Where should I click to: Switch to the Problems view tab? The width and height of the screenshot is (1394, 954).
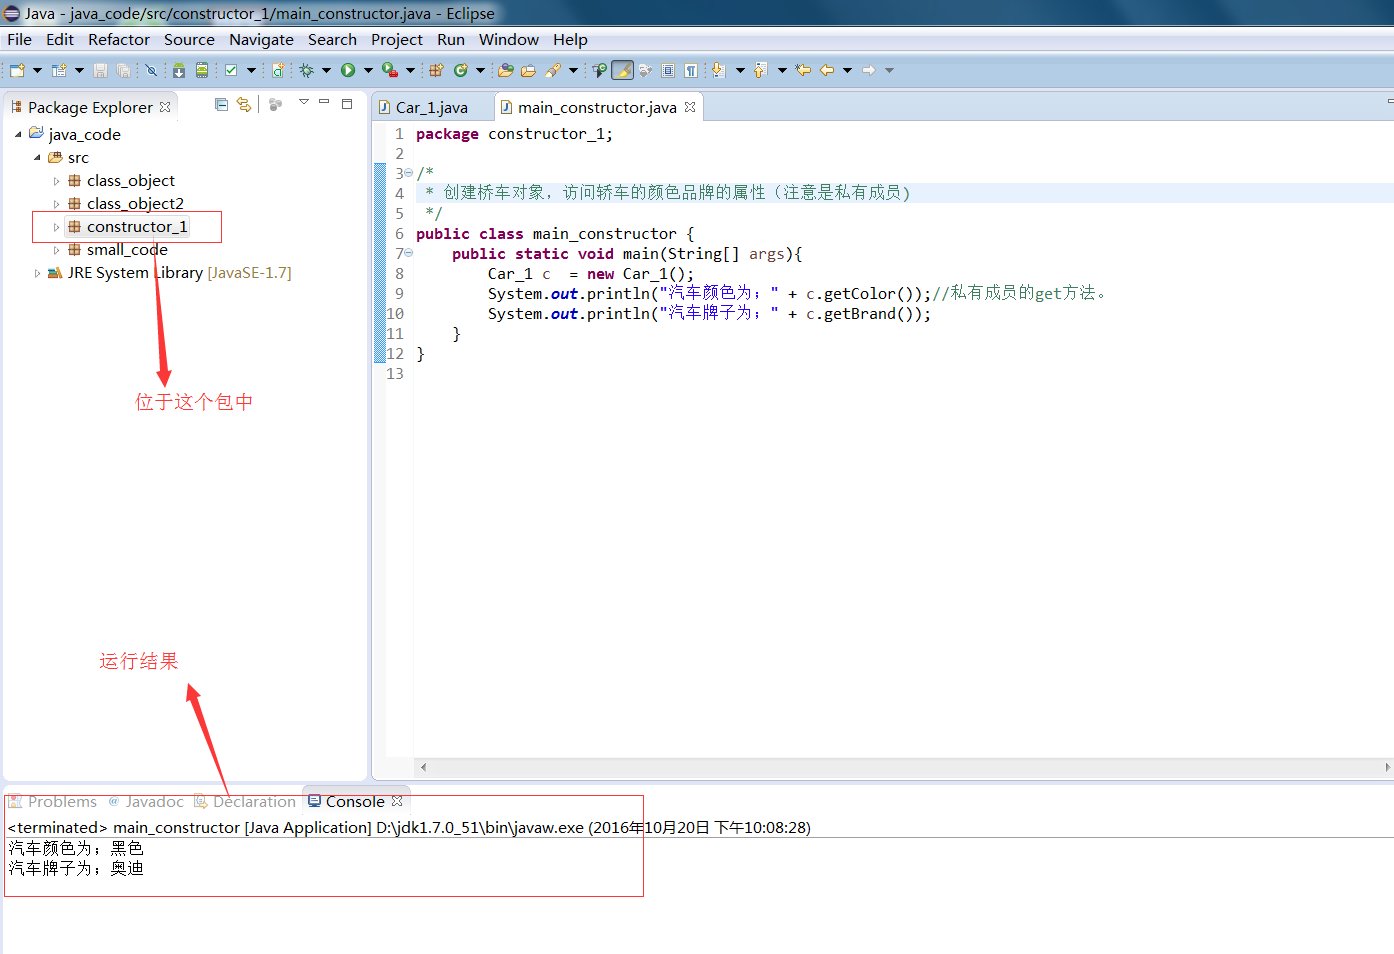62,801
